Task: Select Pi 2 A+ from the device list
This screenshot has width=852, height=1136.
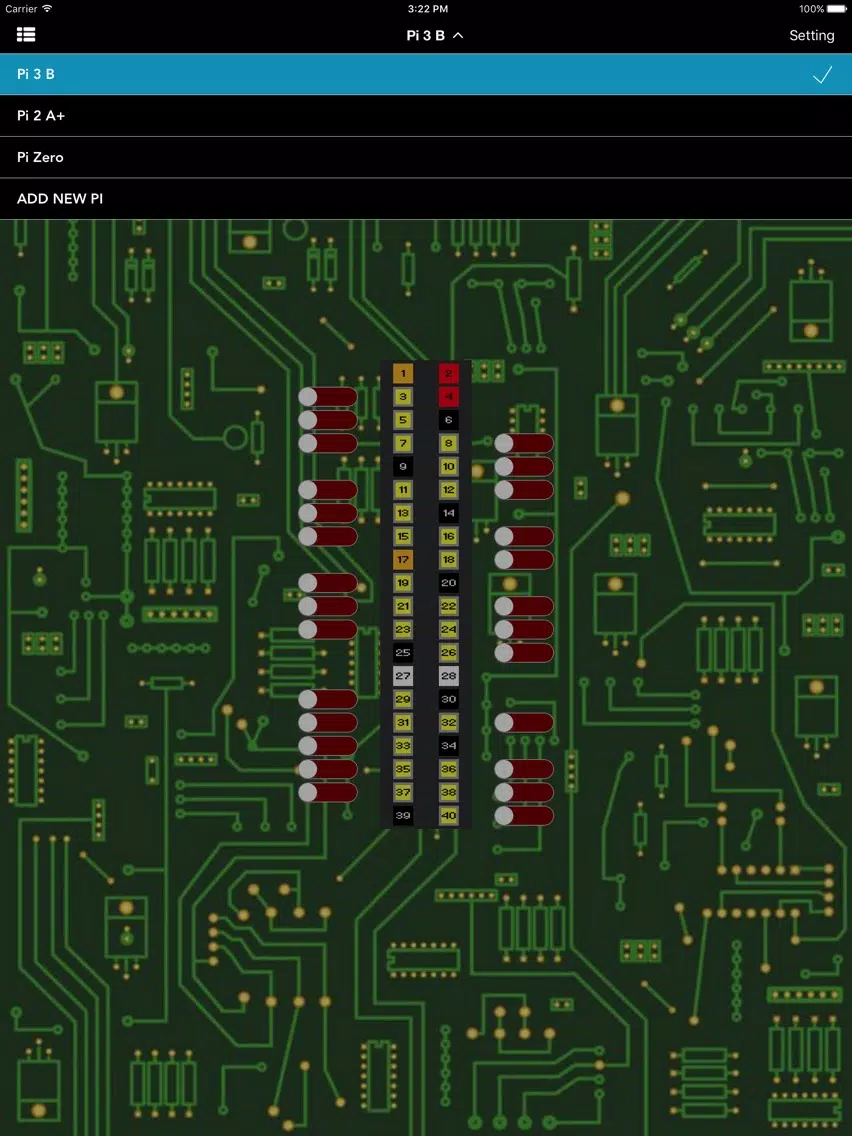Action: (426, 116)
